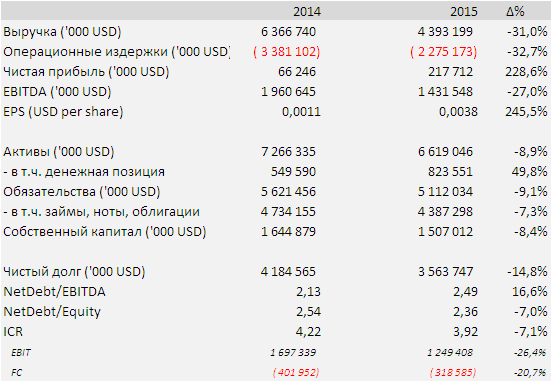The width and height of the screenshot is (552, 382).
Task: Click the Δ% column header
Action: [x=515, y=12]
